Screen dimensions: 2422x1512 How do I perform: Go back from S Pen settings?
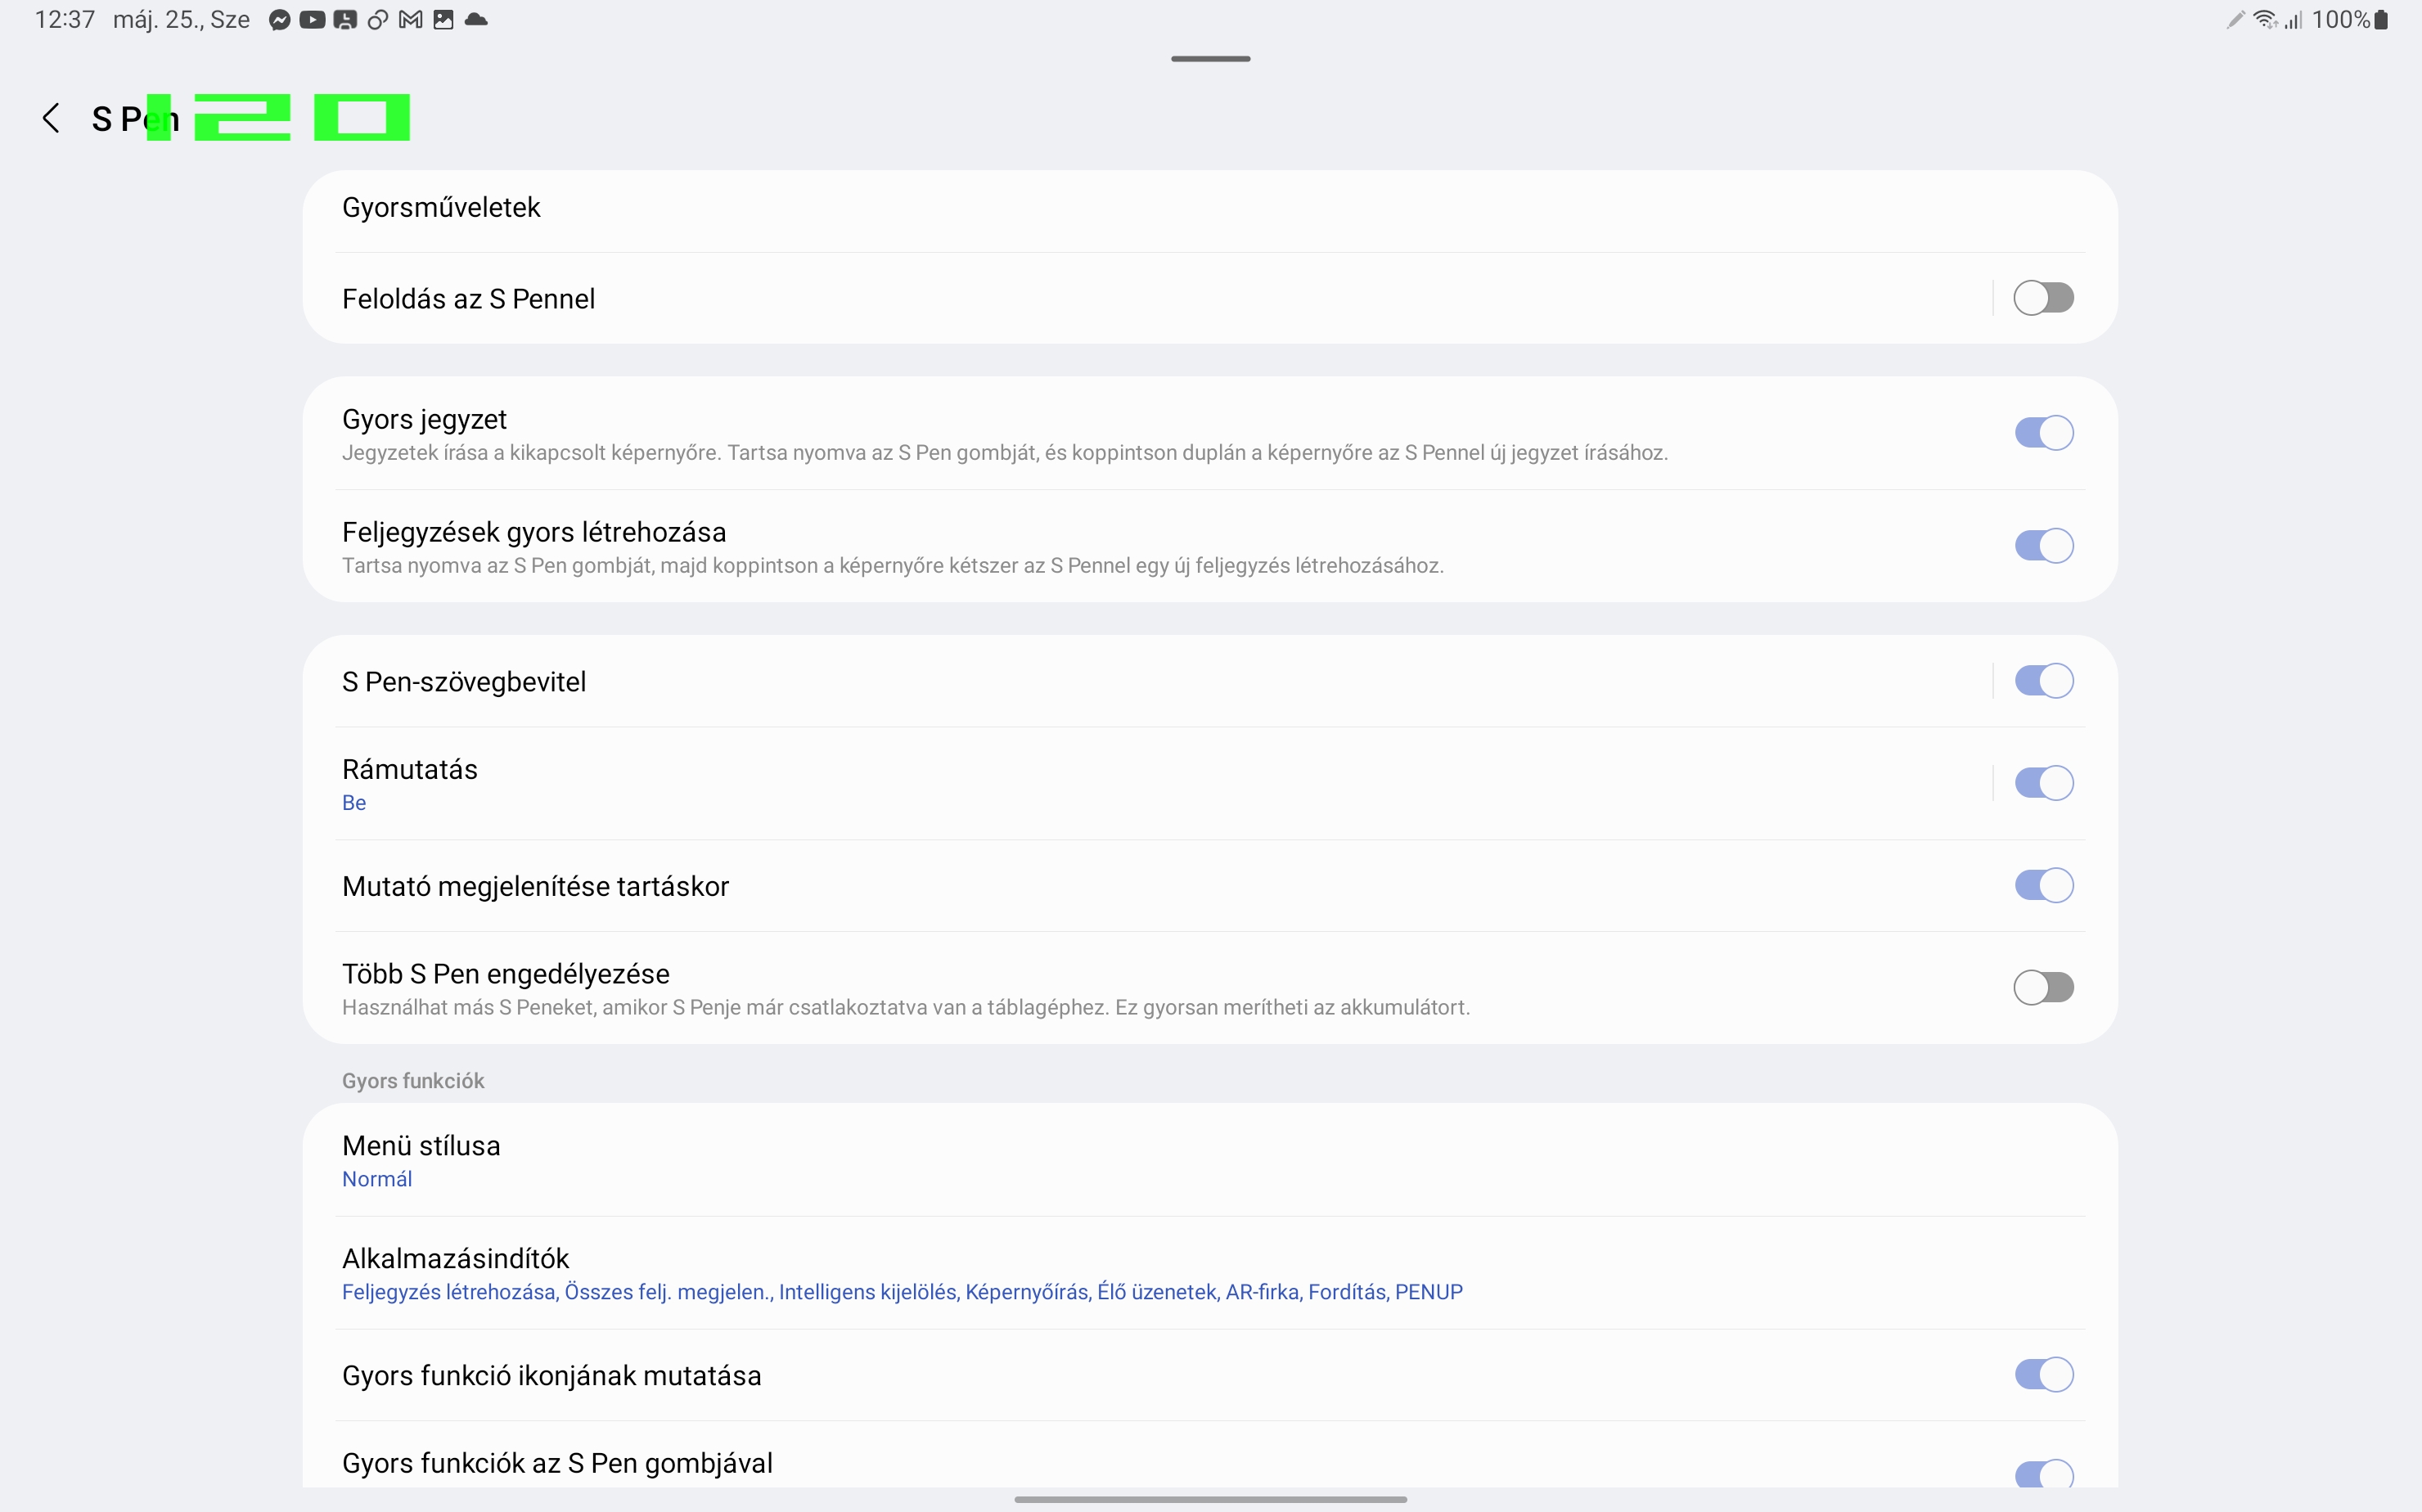pos(51,118)
